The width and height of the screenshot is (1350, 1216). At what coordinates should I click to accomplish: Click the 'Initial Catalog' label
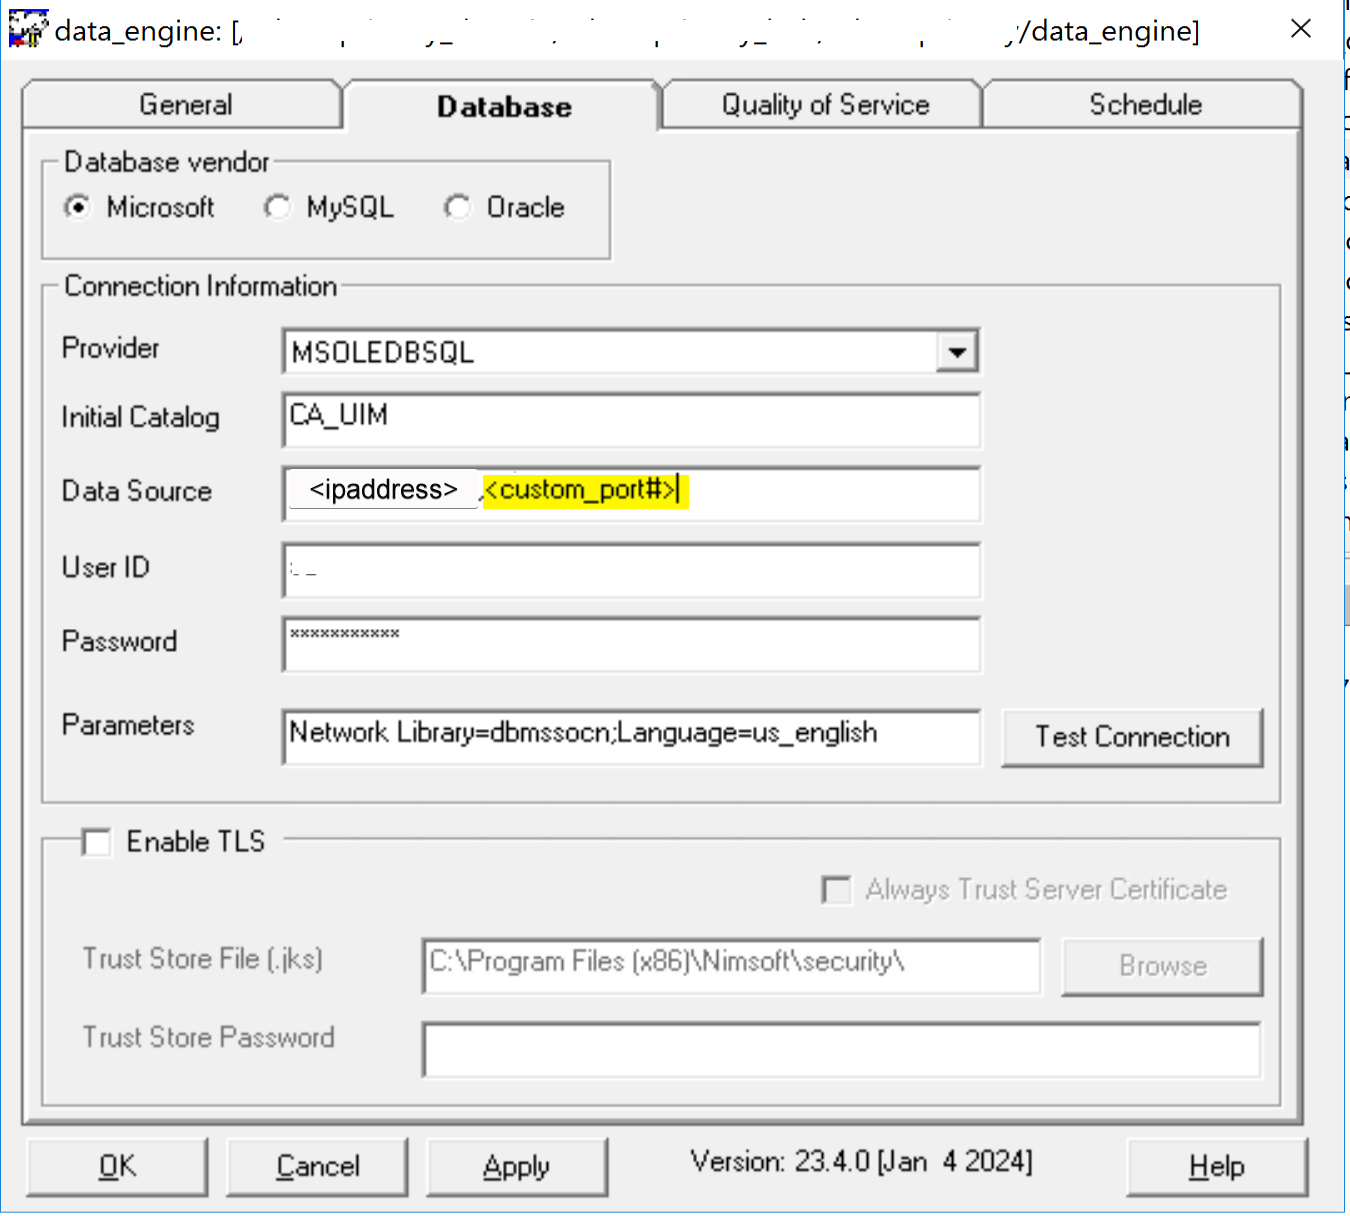[141, 417]
